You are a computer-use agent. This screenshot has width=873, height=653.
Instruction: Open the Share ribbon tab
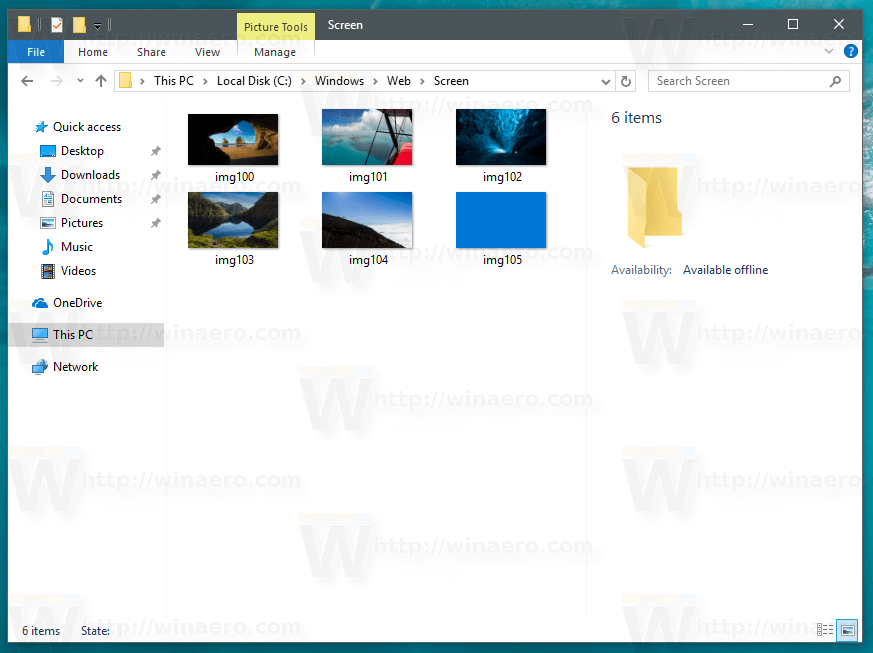(151, 52)
